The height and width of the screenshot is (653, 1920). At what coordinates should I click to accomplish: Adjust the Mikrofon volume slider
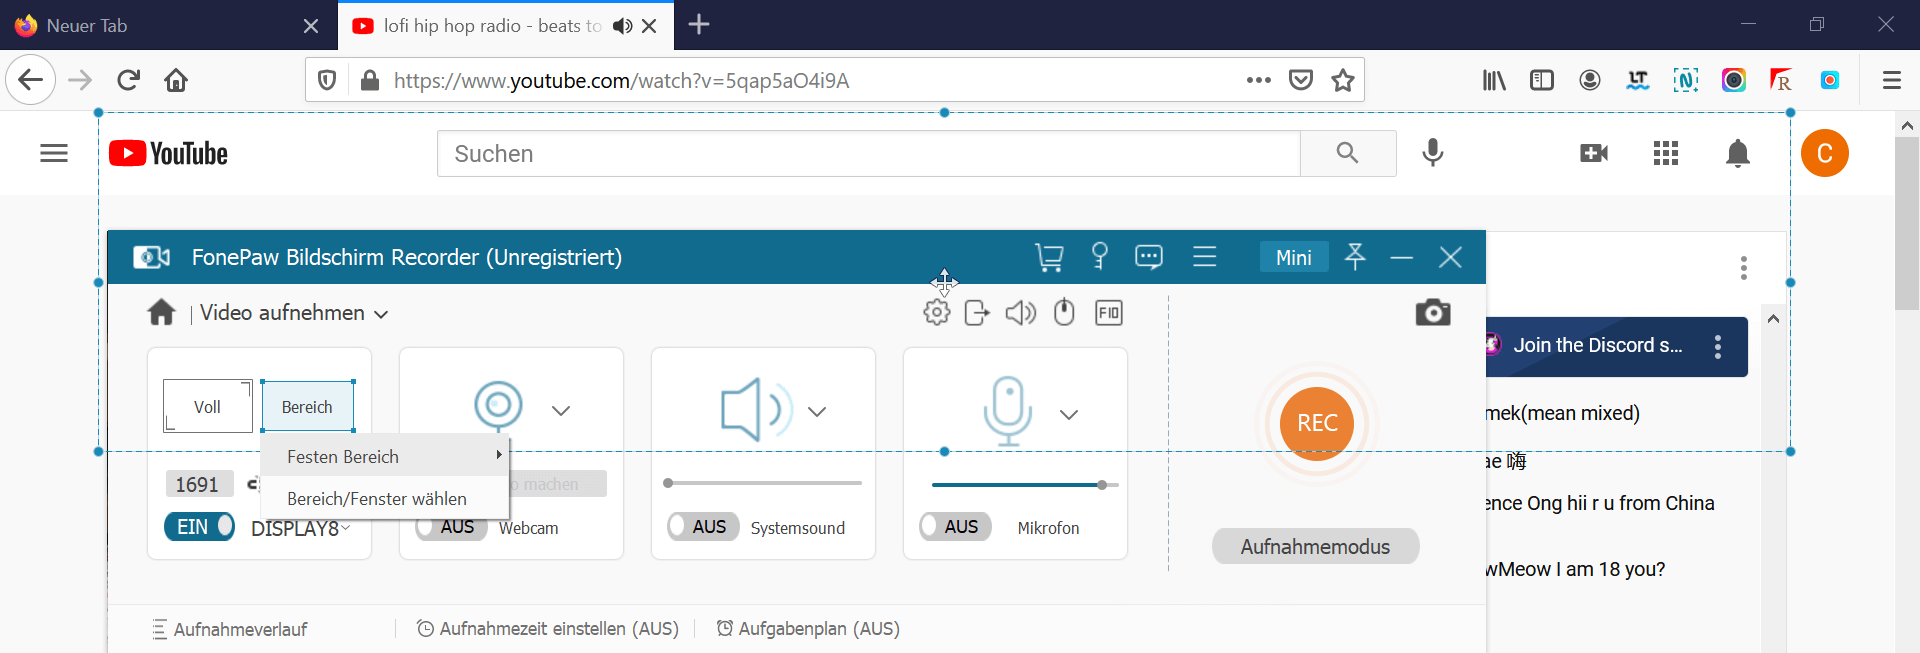(x=1025, y=484)
